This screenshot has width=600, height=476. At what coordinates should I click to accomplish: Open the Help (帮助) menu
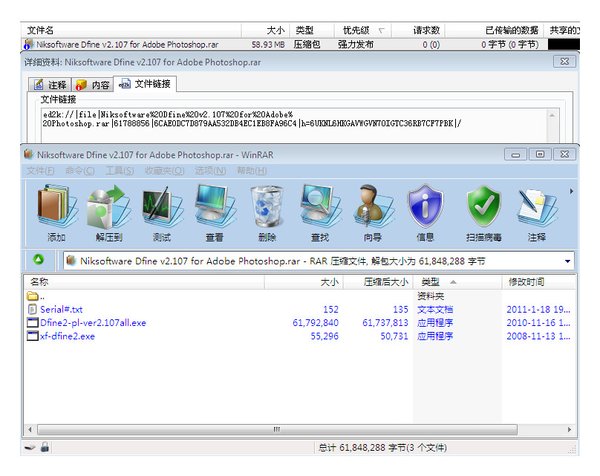pyautogui.click(x=252, y=171)
